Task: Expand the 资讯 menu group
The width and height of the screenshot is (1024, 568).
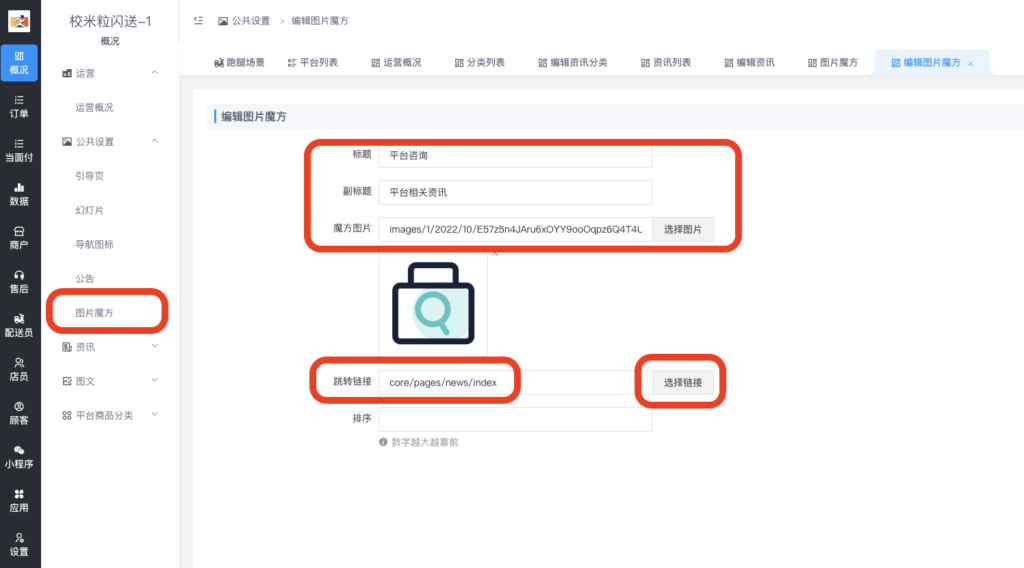Action: (155, 346)
